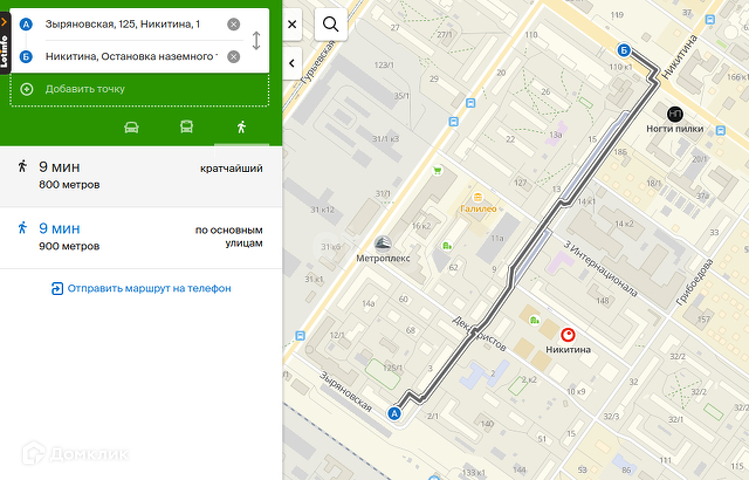
Task: Click bus stop icon near building 29
Action: click(453, 122)
